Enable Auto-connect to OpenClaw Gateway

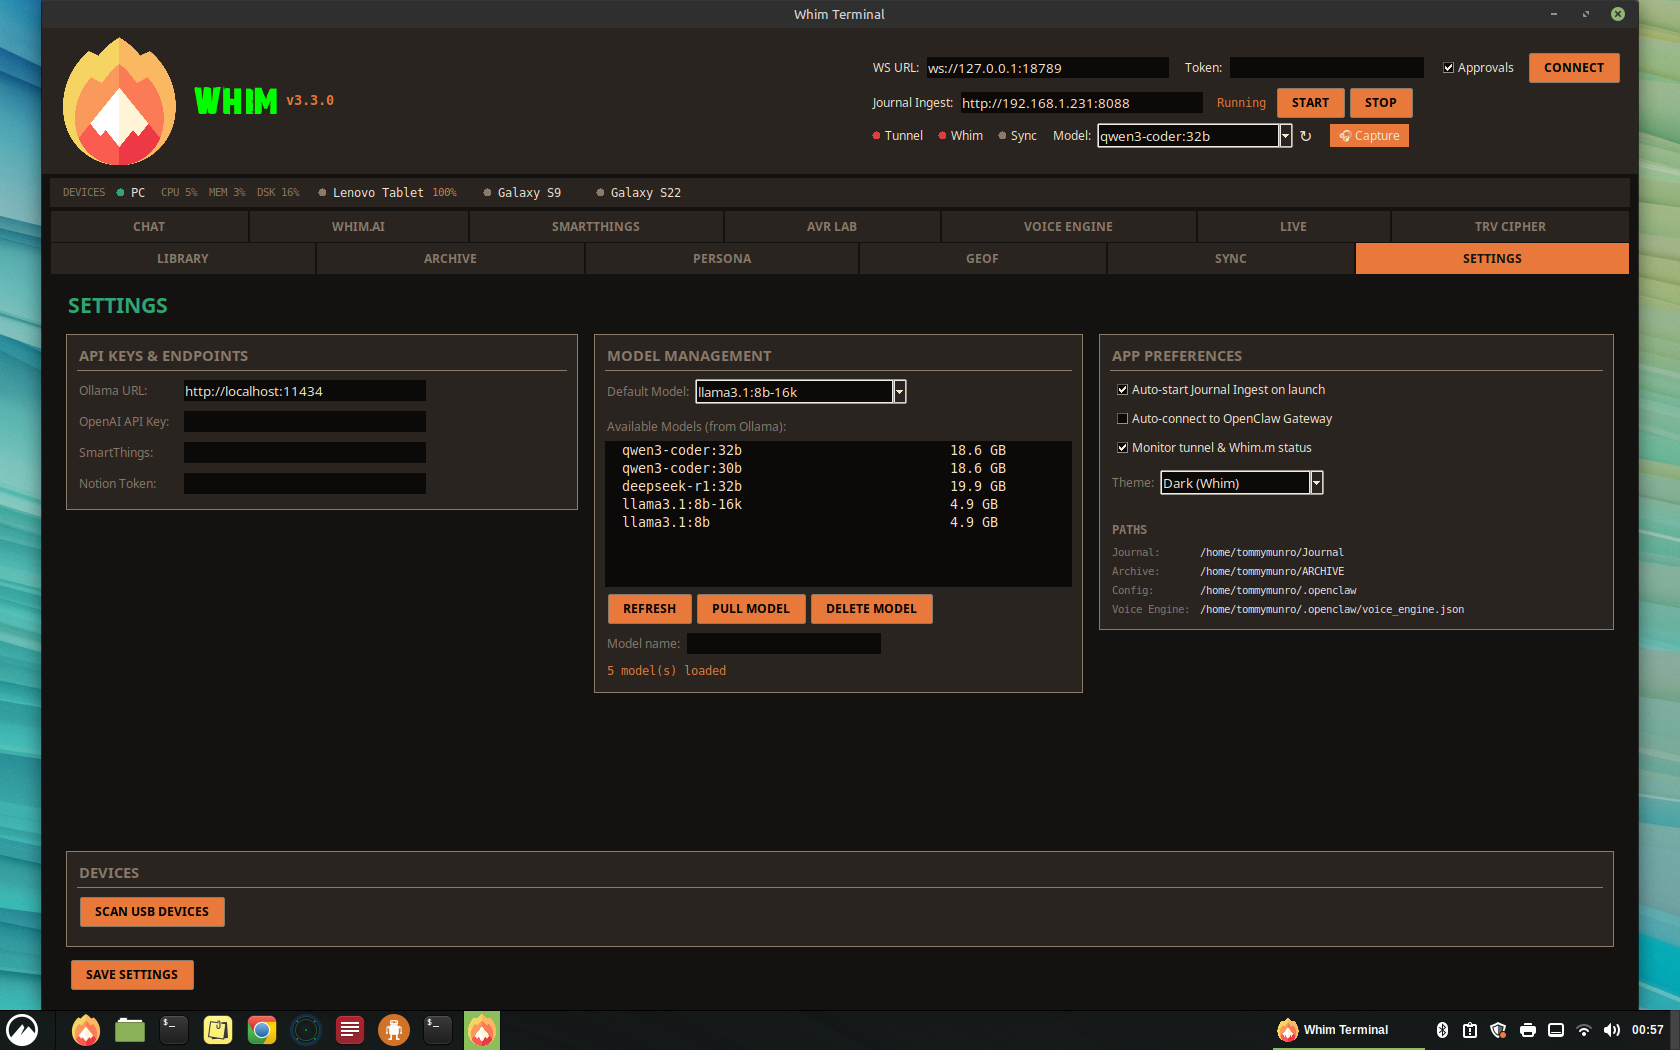pos(1122,418)
